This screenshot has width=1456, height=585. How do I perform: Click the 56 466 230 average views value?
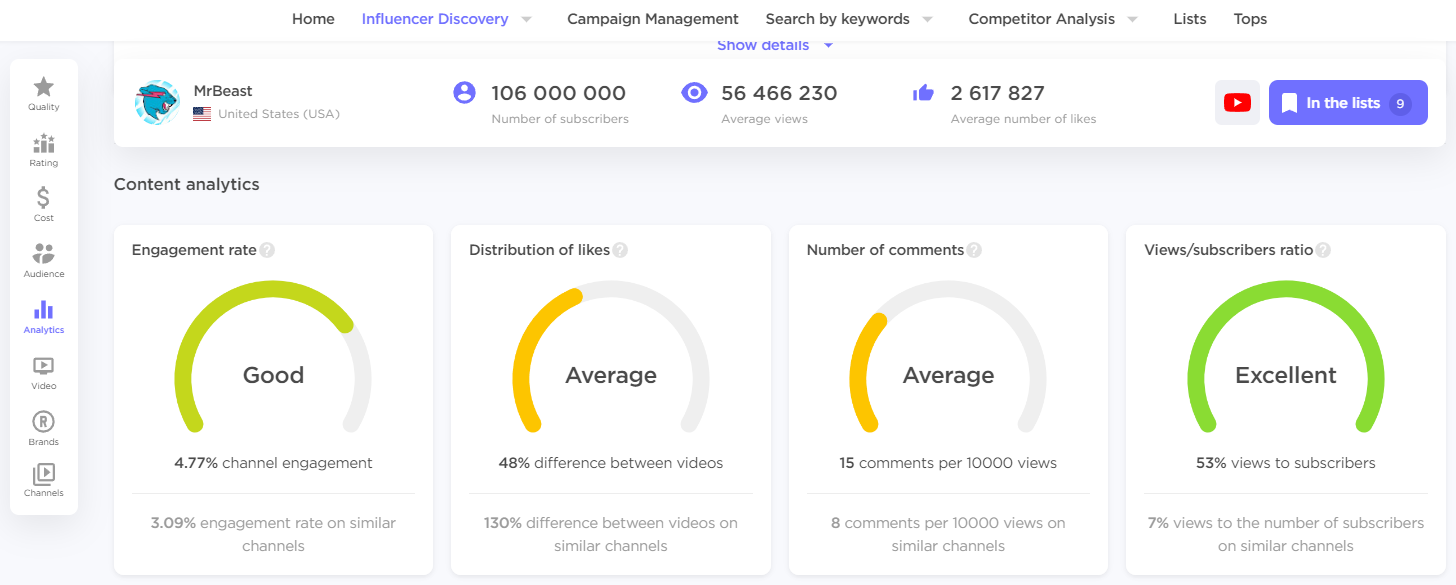pyautogui.click(x=779, y=93)
